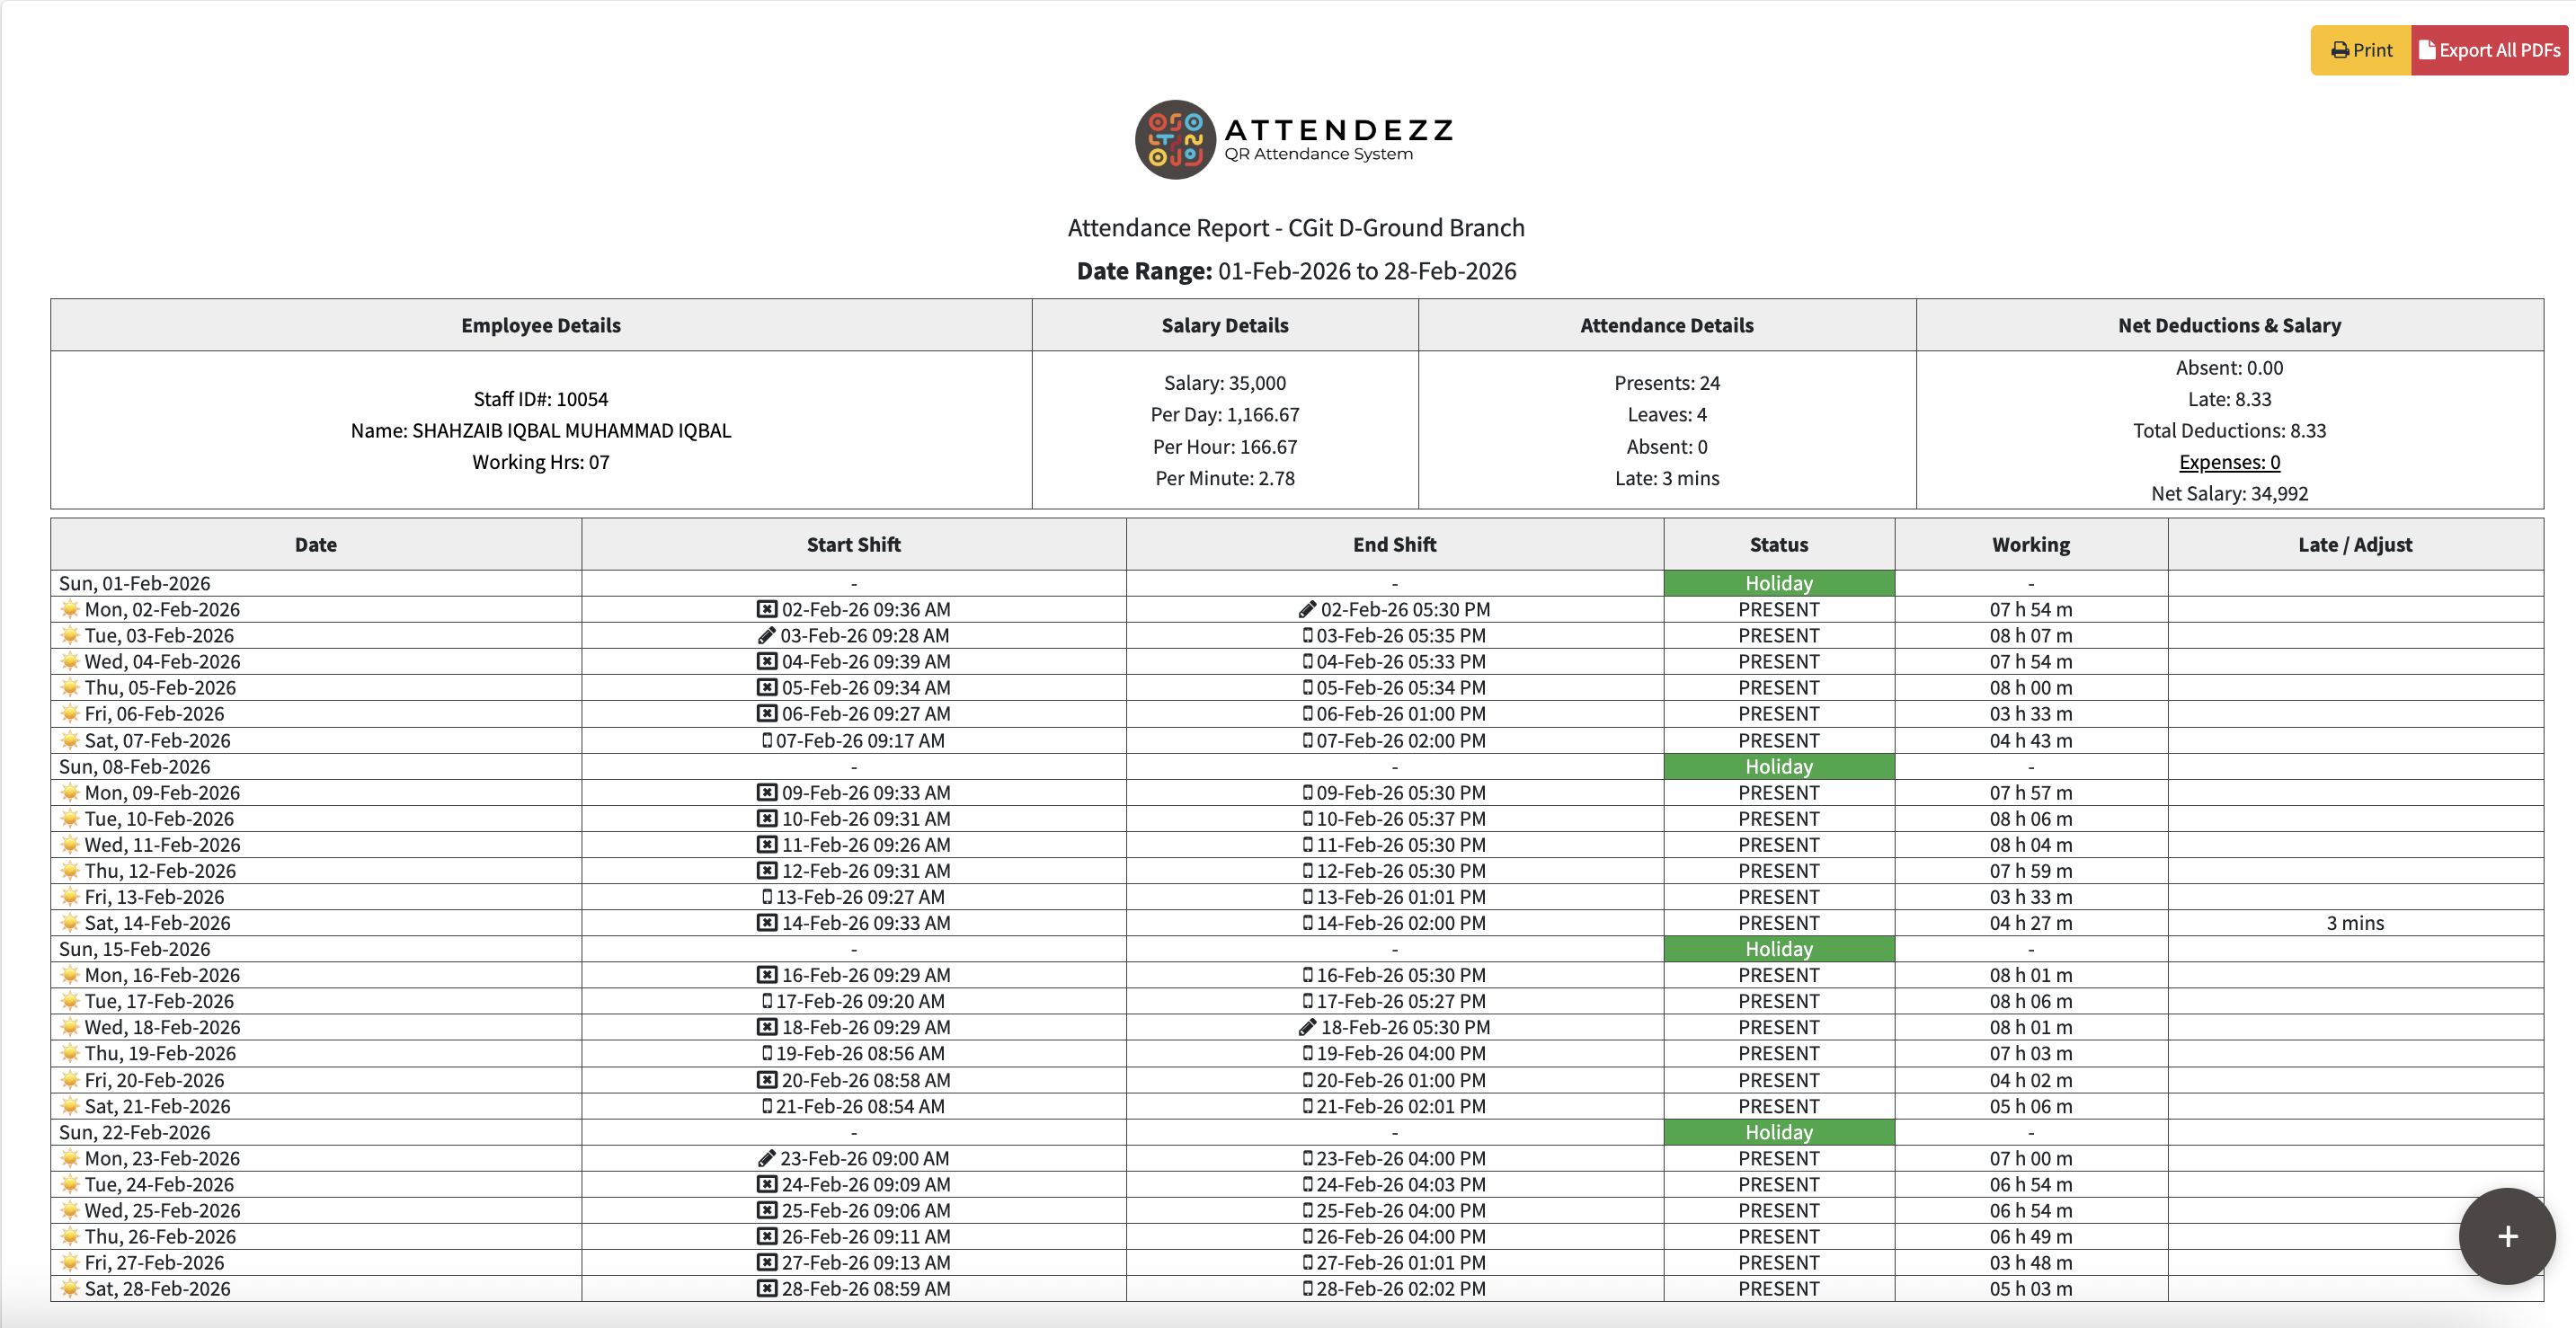Image resolution: width=2576 pixels, height=1328 pixels.
Task: Click sun icon next to Mon, 02-Feb-2026
Action: [x=70, y=609]
